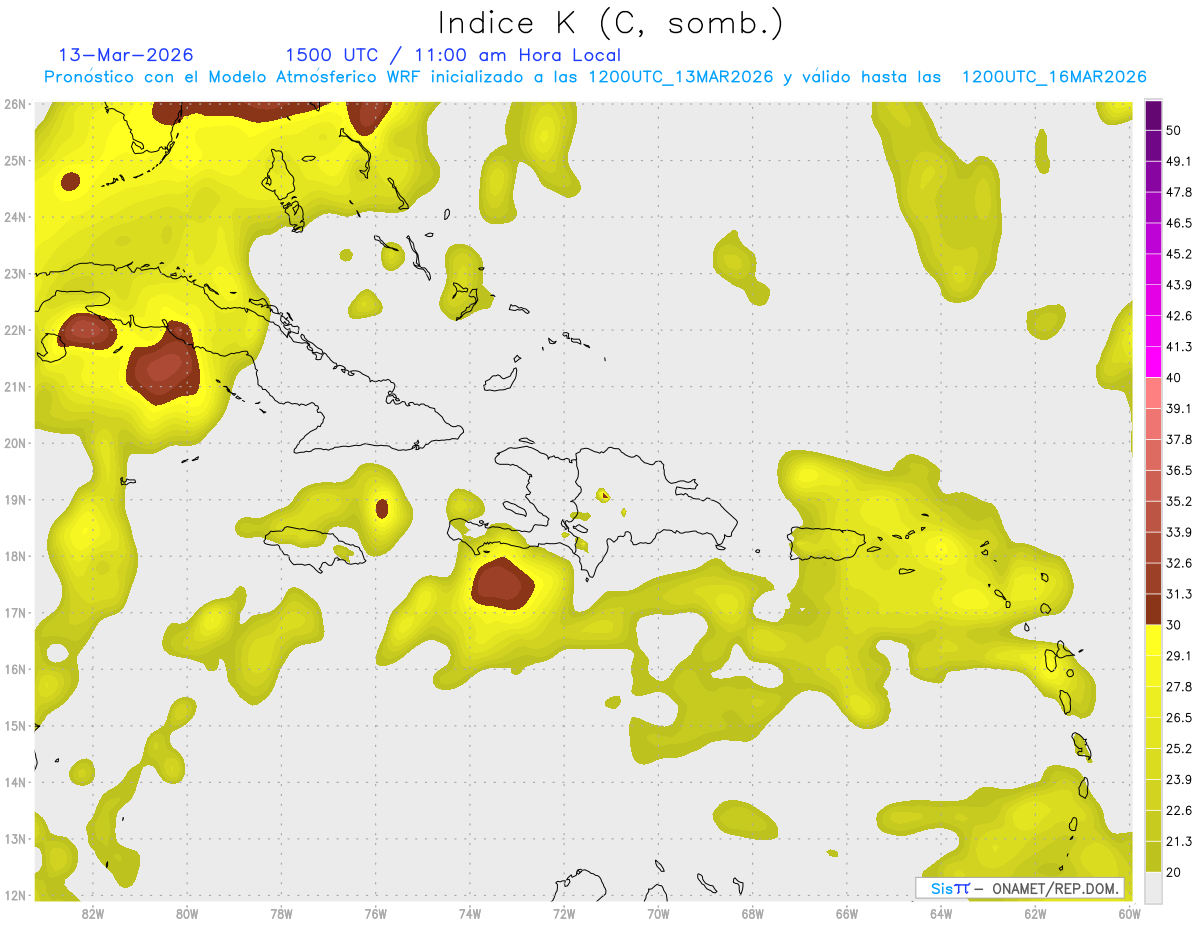Pick the olive swatch between 20 and 21.3
The width and height of the screenshot is (1200, 927).
1153,856
